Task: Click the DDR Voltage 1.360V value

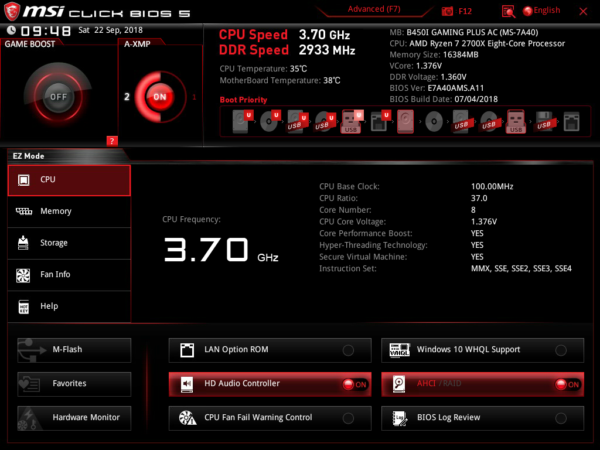Action: click(453, 77)
